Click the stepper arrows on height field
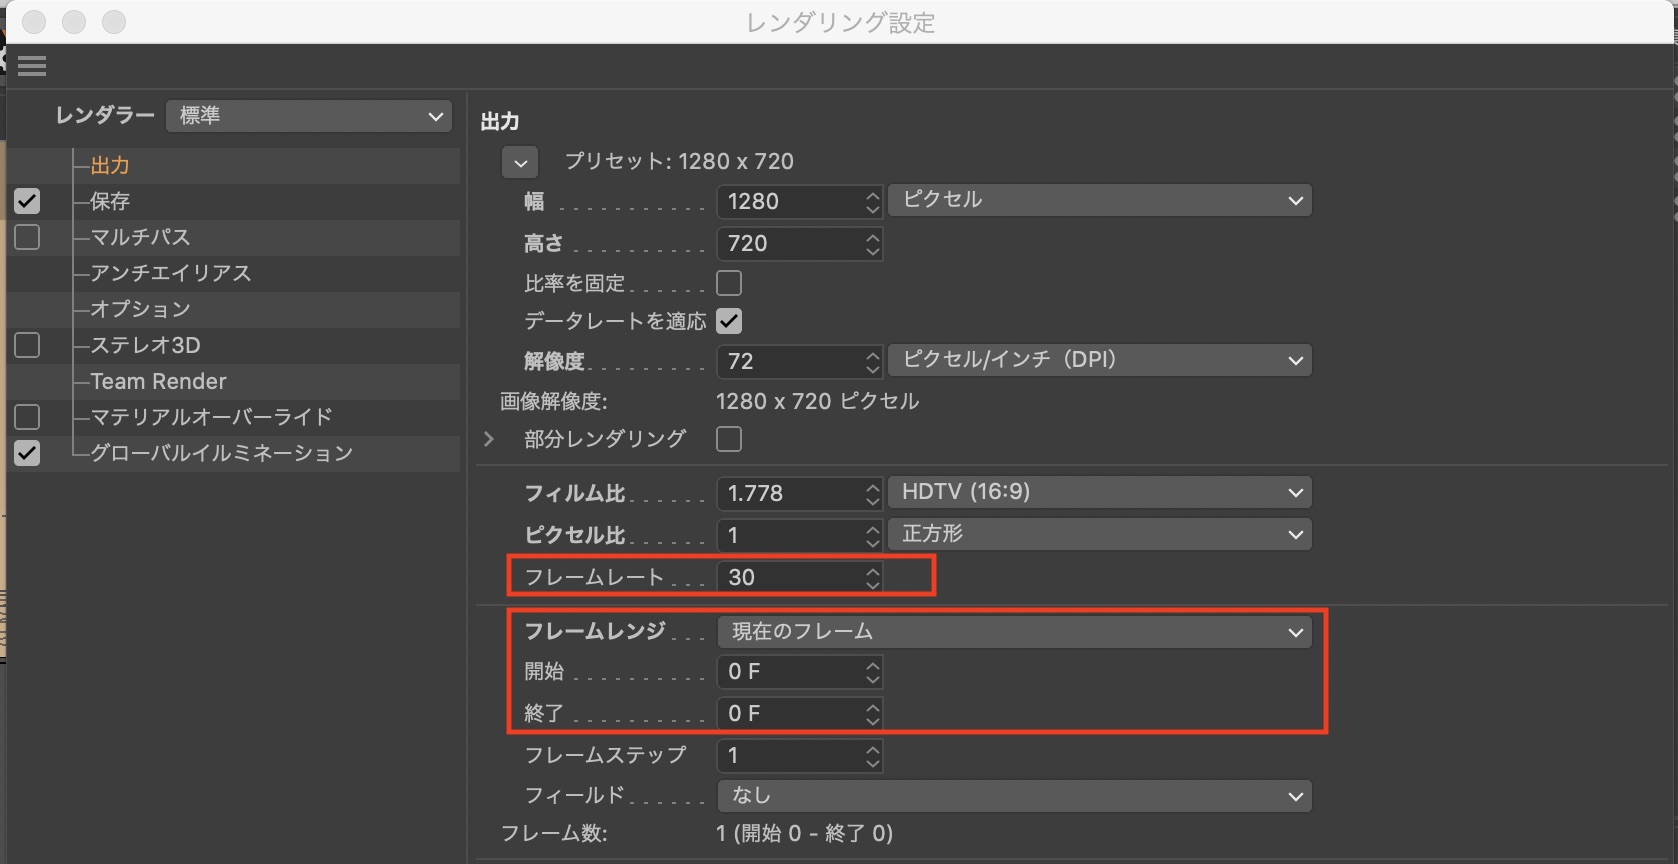Viewport: 1678px width, 864px height. (x=873, y=244)
